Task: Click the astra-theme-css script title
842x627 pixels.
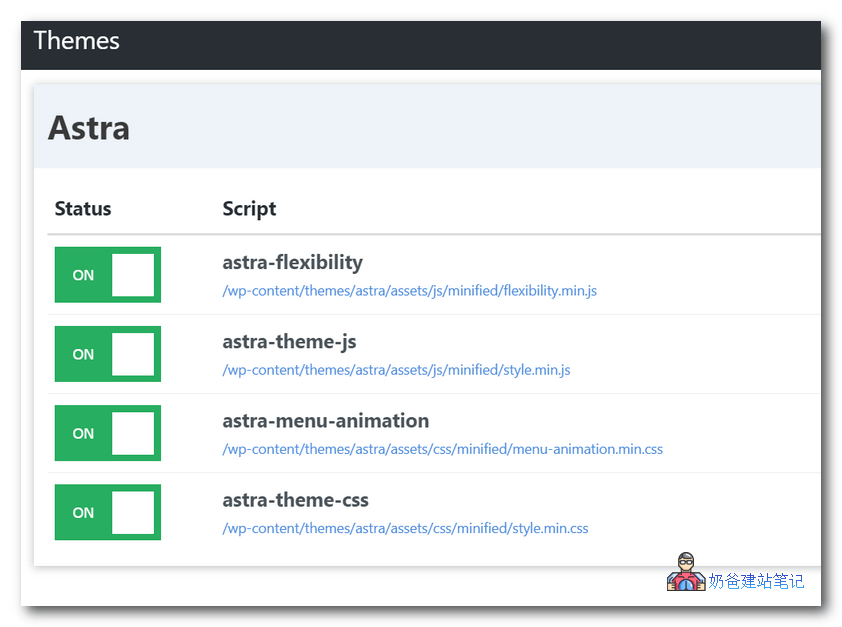Action: click(295, 499)
